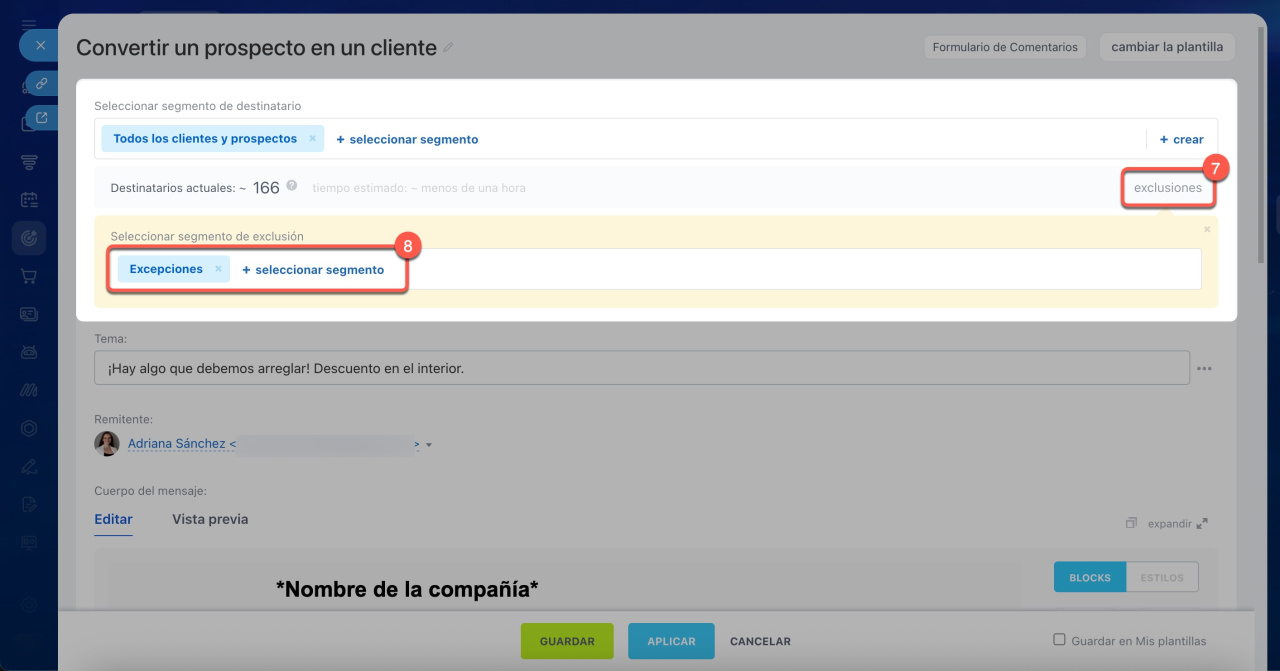Toggle the 'exclusiones' expander
The height and width of the screenshot is (671, 1280).
[x=1167, y=187]
